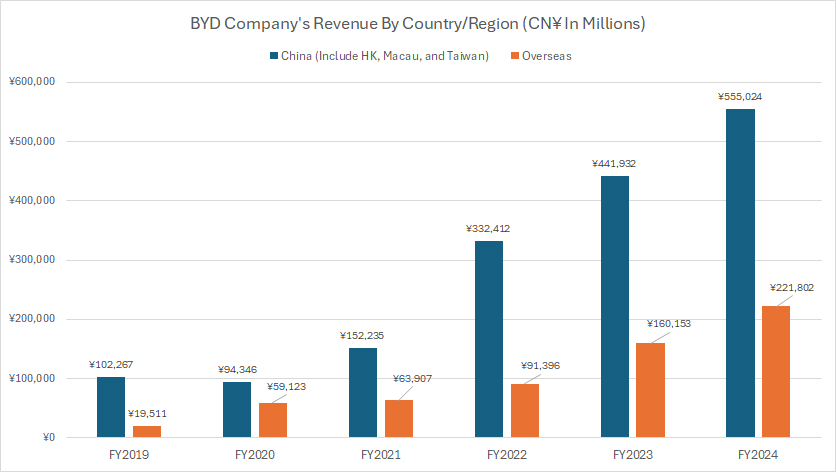Click the ¥94,346 data label
The image size is (836, 472).
[237, 370]
